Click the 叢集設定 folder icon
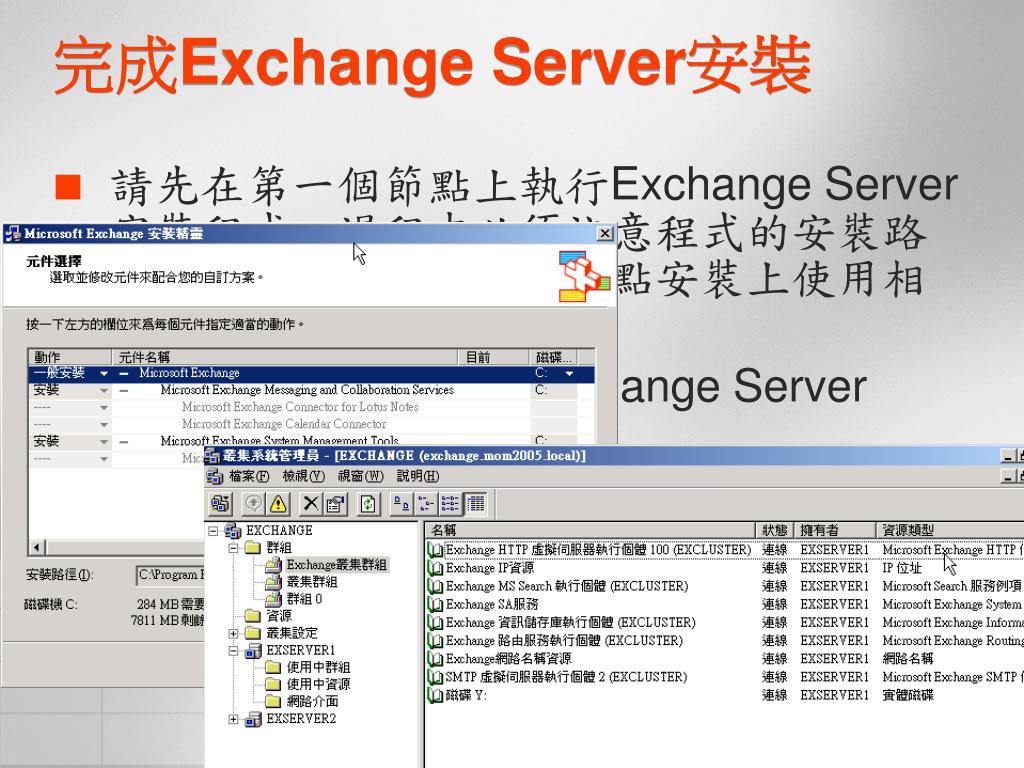This screenshot has height=768, width=1024. pos(253,633)
